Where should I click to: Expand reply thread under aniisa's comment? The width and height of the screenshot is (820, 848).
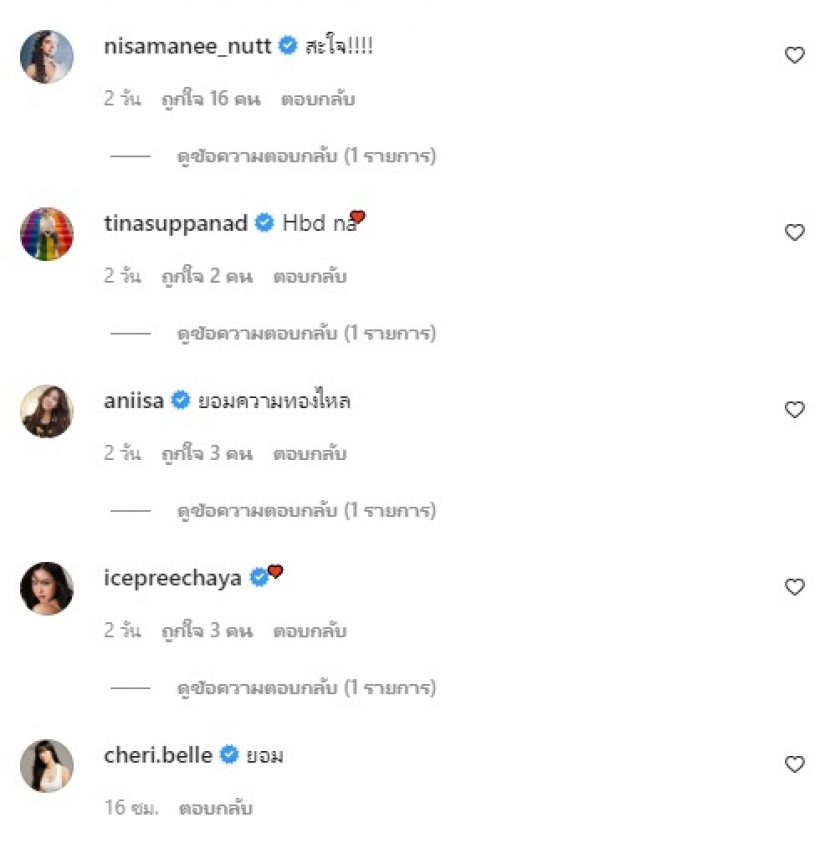pos(306,511)
